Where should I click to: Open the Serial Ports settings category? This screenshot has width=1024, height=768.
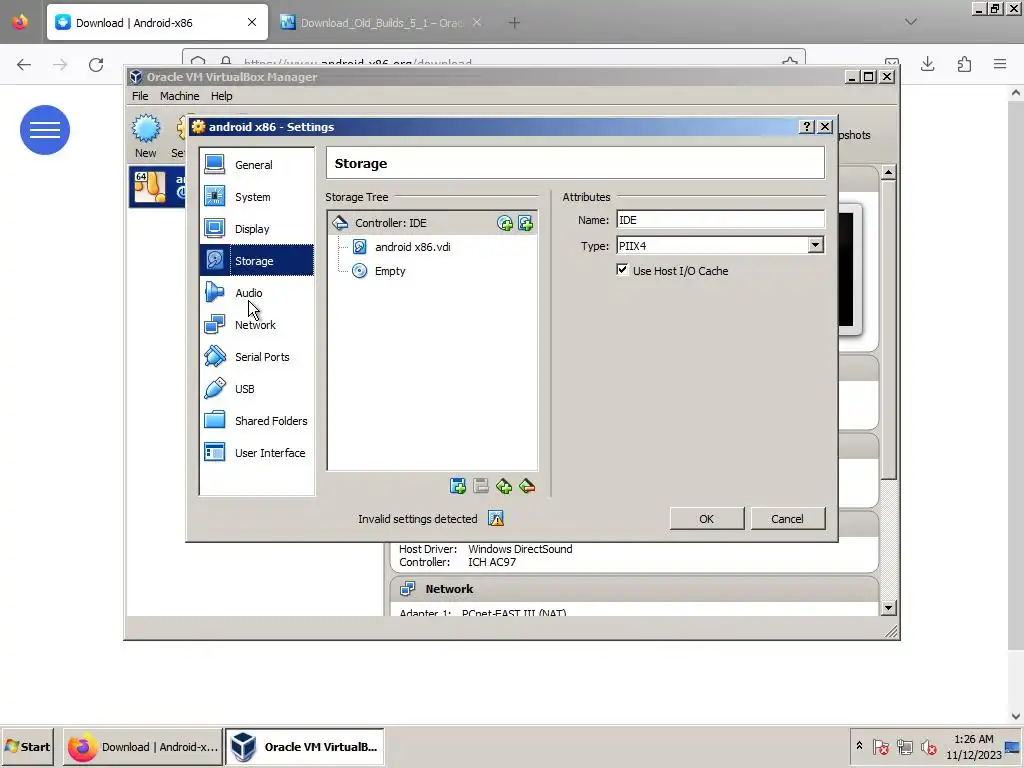tap(257, 357)
